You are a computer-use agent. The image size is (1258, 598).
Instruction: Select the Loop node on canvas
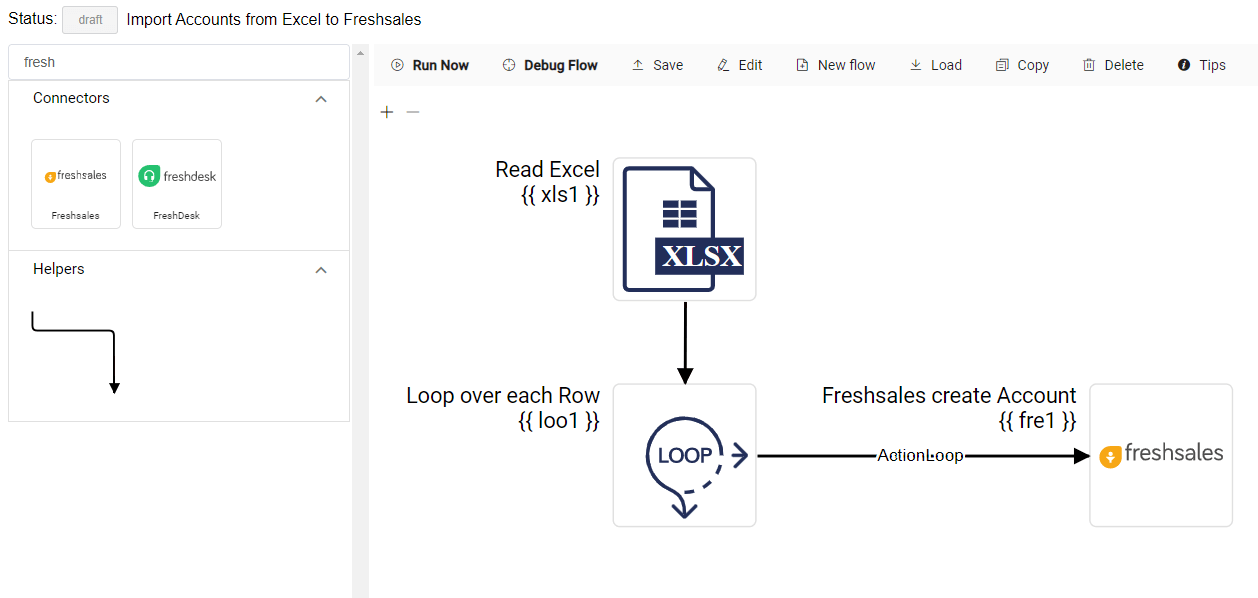point(685,455)
